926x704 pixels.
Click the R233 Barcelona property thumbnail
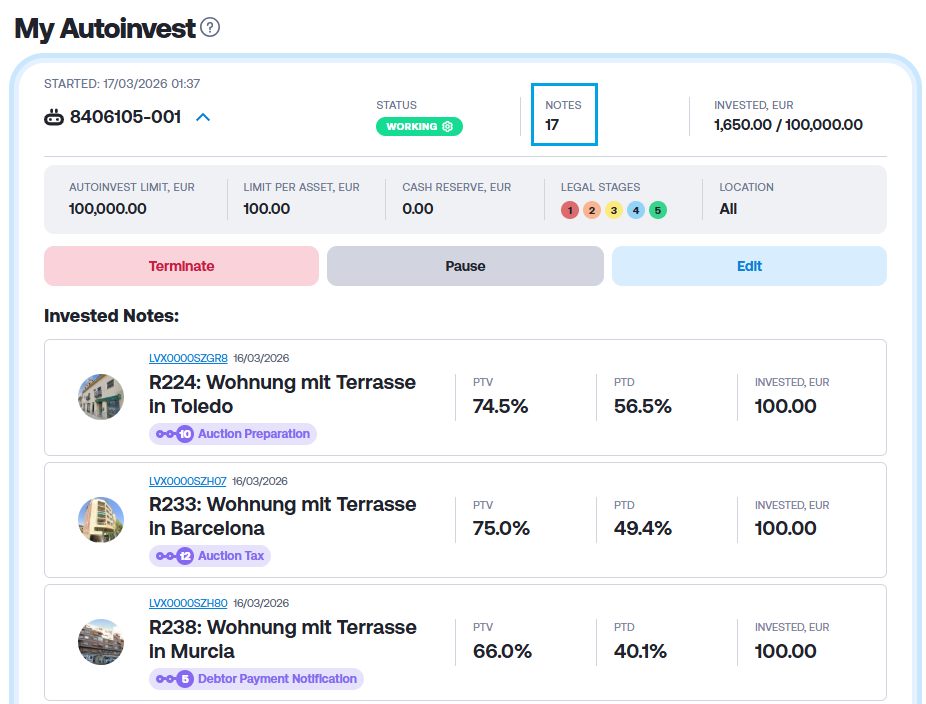point(101,520)
